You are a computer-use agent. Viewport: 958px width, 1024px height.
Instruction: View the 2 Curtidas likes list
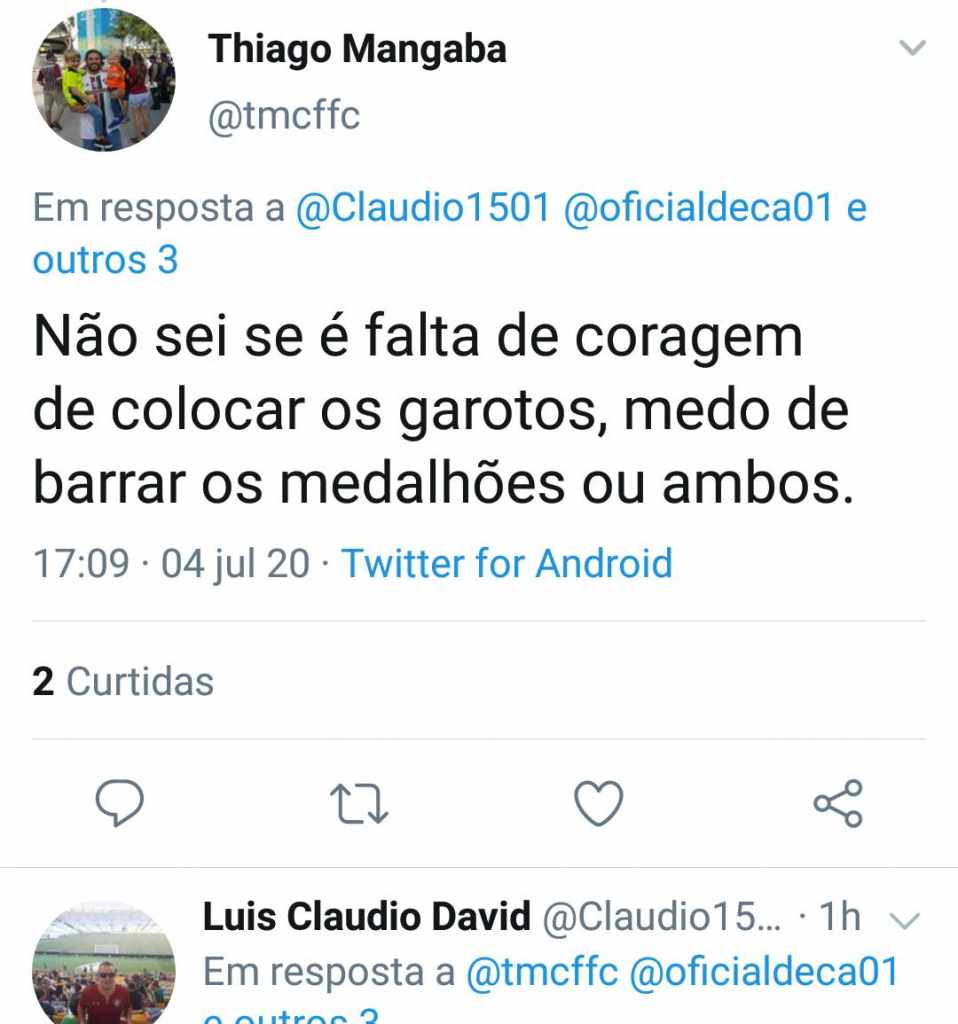click(123, 681)
